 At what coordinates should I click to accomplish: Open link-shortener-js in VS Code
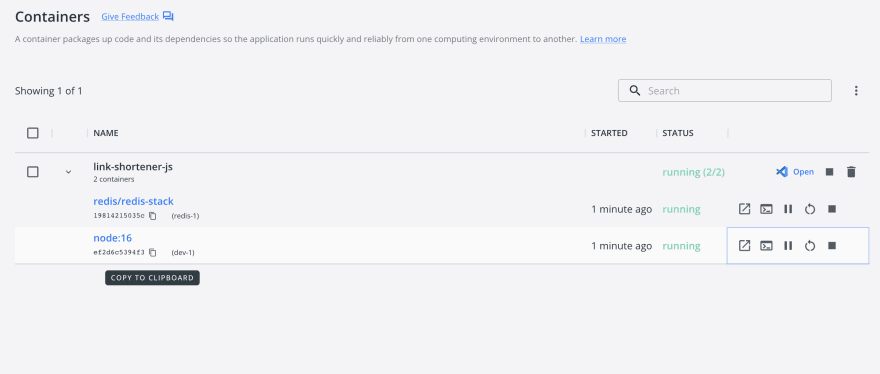click(795, 172)
